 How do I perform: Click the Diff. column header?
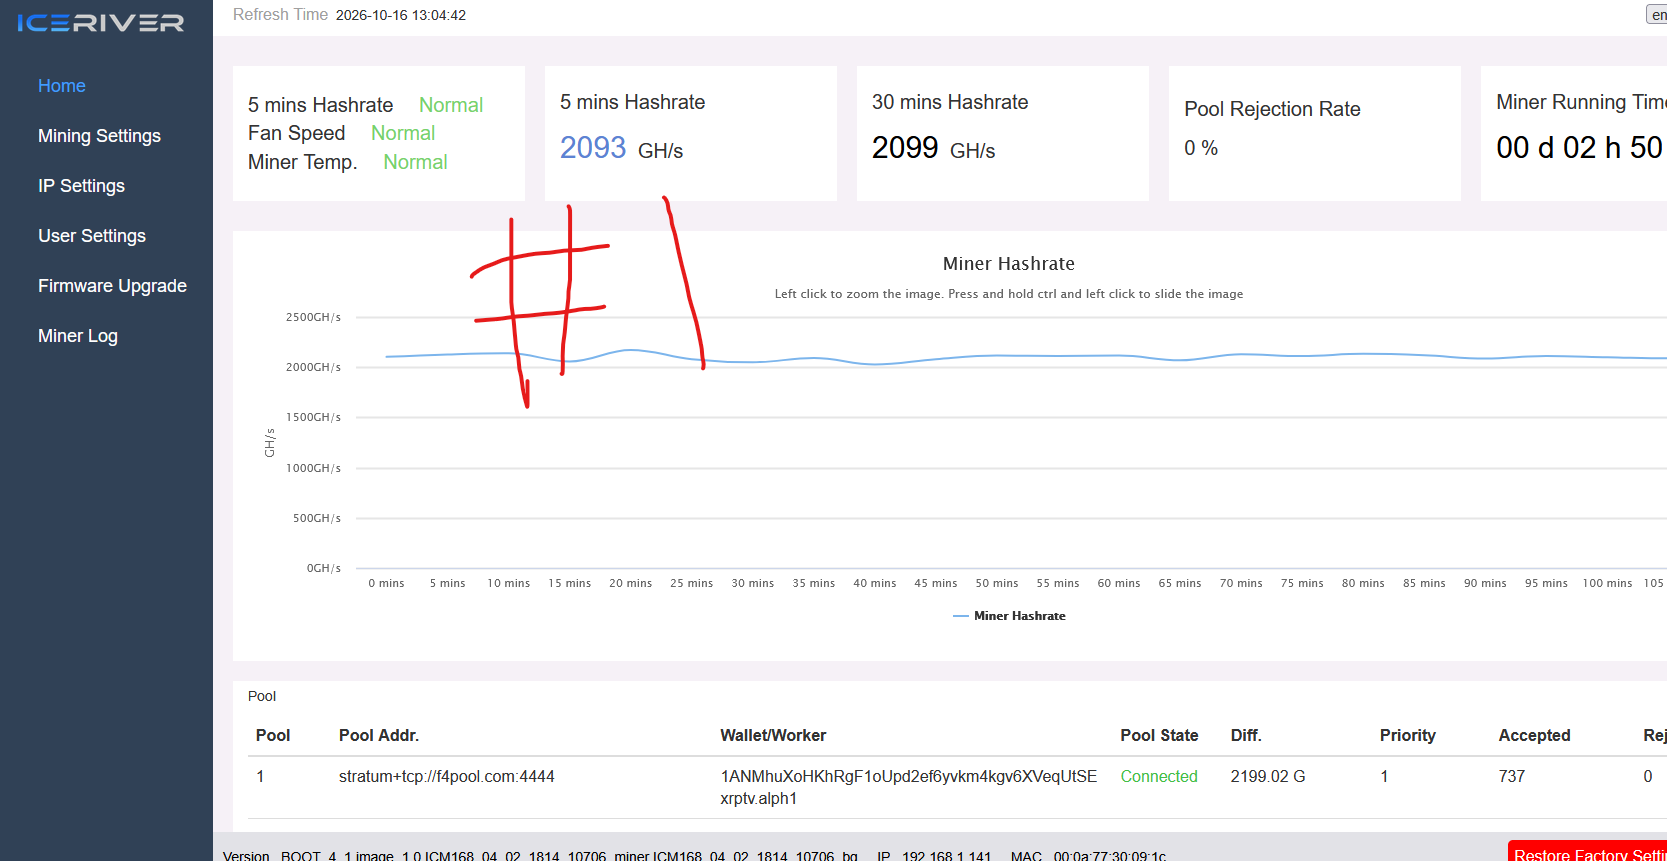(1246, 736)
